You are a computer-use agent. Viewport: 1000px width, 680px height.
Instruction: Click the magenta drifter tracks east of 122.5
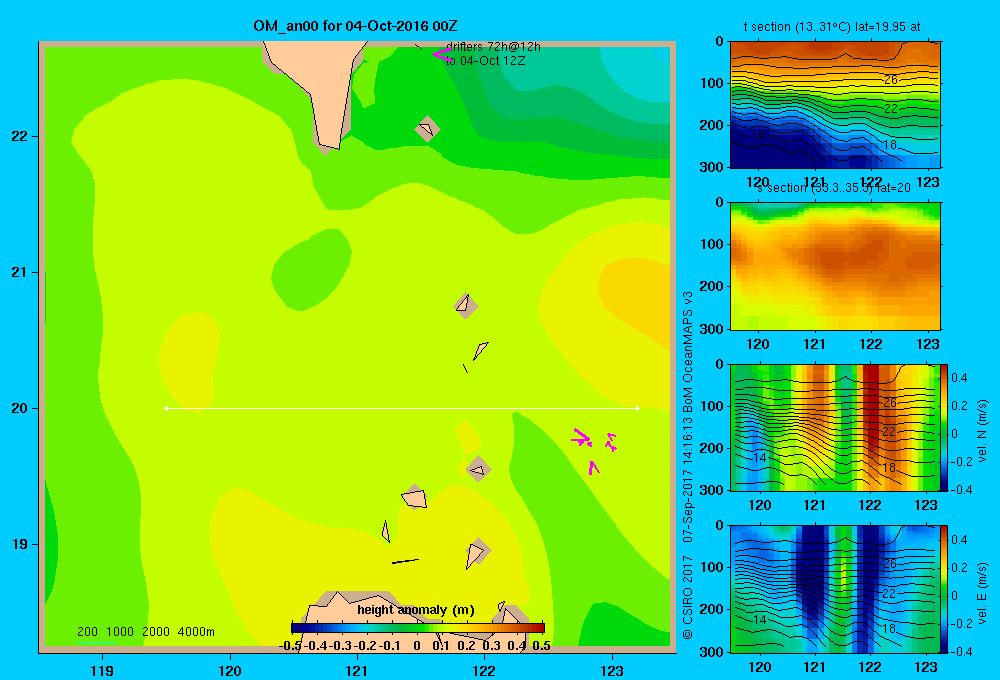(x=594, y=451)
